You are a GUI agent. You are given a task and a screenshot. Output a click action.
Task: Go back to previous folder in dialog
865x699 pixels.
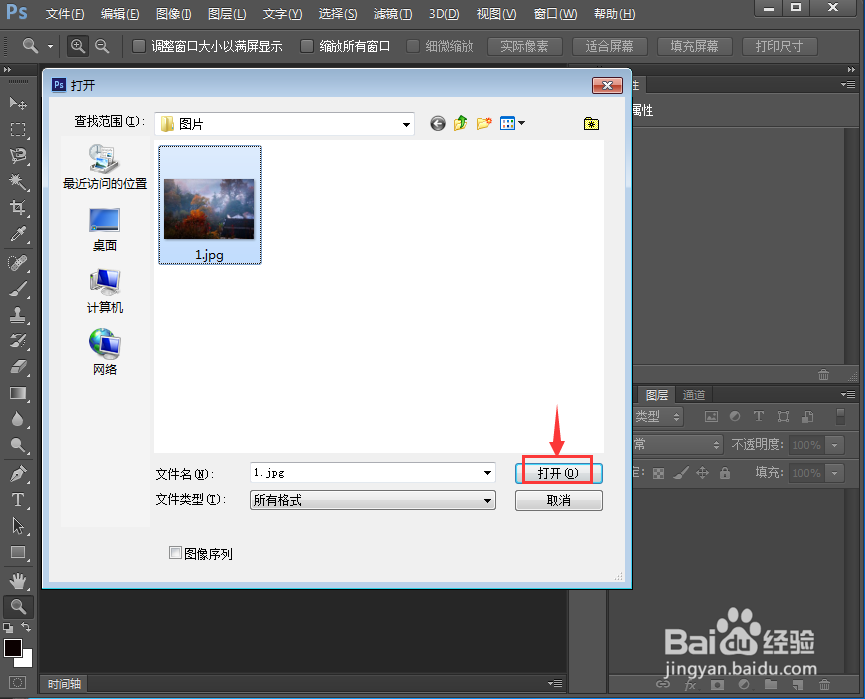click(437, 124)
